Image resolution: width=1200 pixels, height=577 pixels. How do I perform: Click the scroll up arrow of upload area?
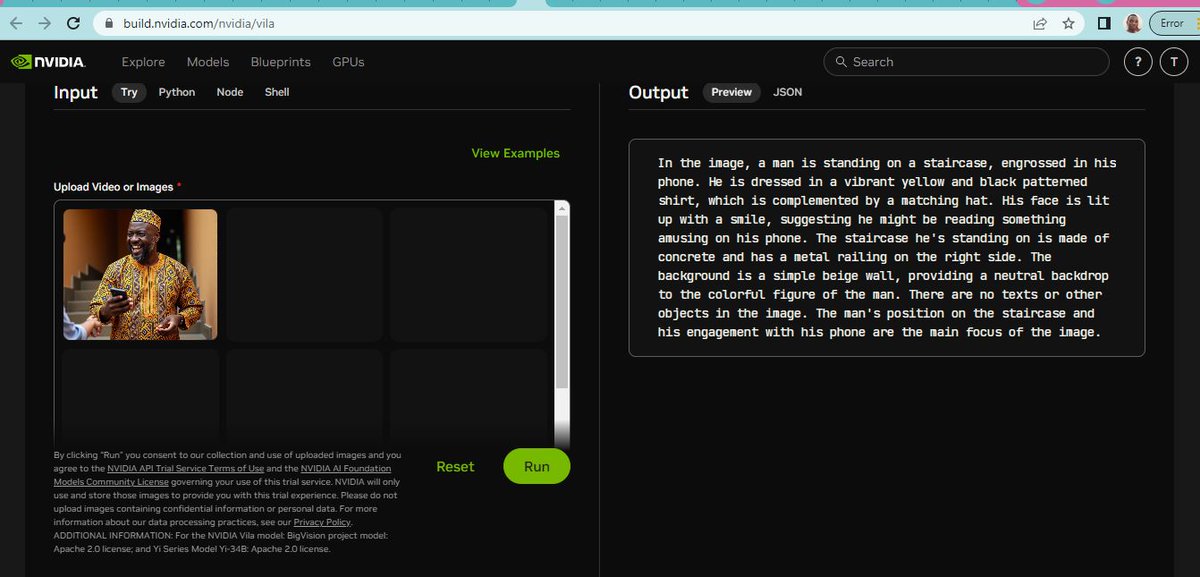(561, 209)
